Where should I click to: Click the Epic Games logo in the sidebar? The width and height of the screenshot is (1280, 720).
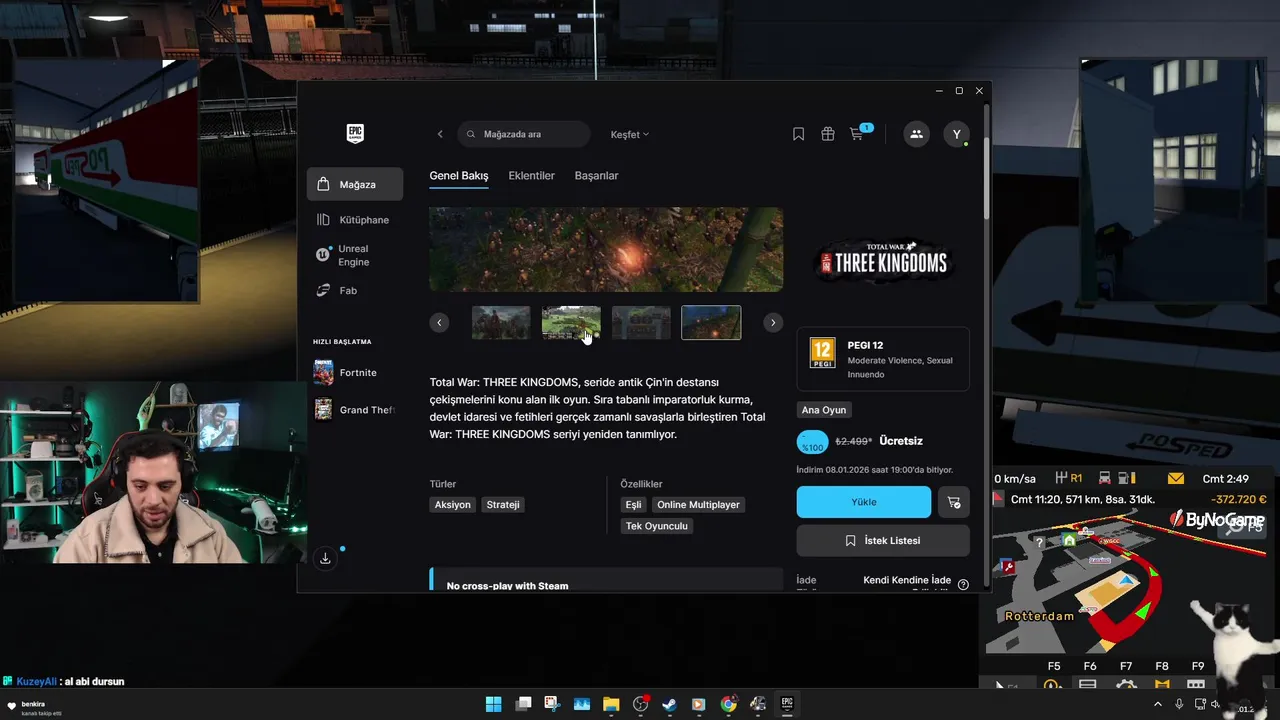point(355,133)
